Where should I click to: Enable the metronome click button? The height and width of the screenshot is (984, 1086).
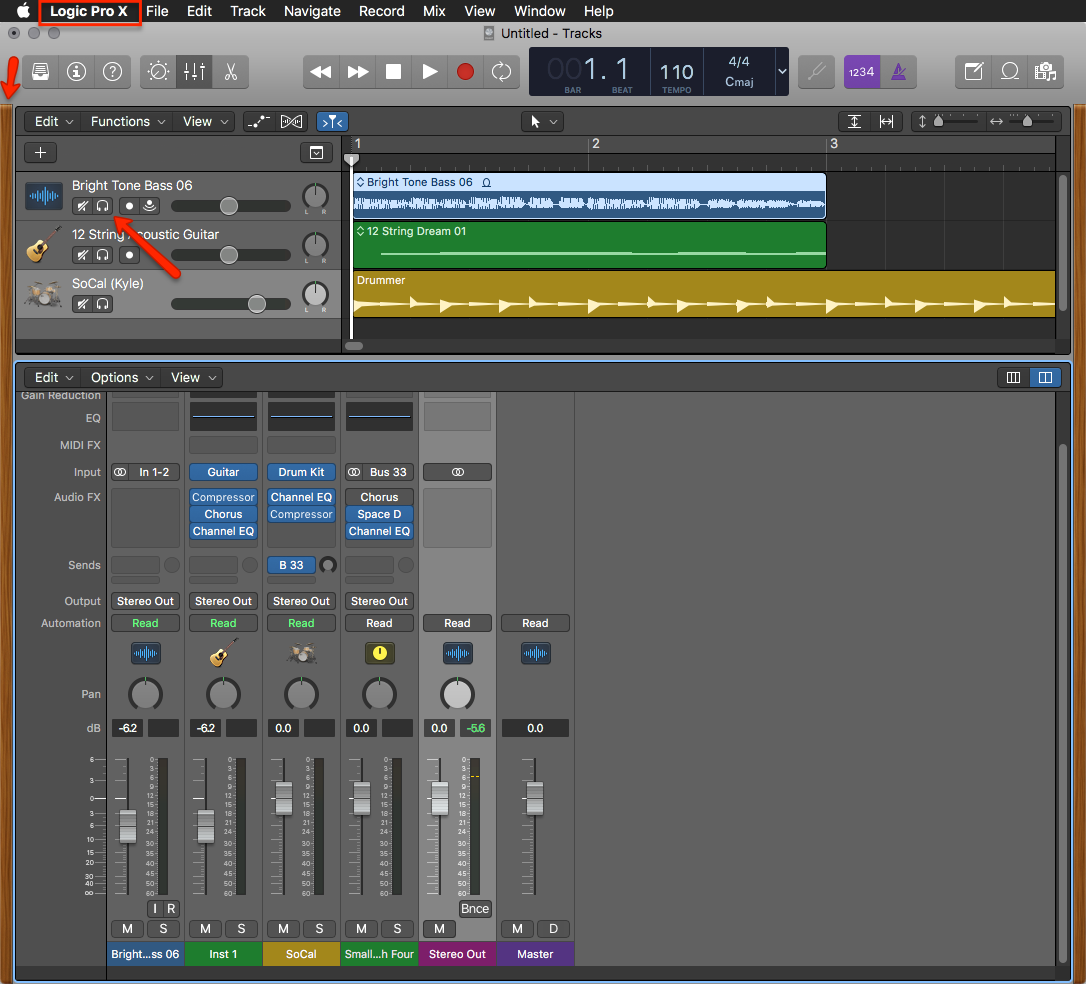(x=897, y=72)
